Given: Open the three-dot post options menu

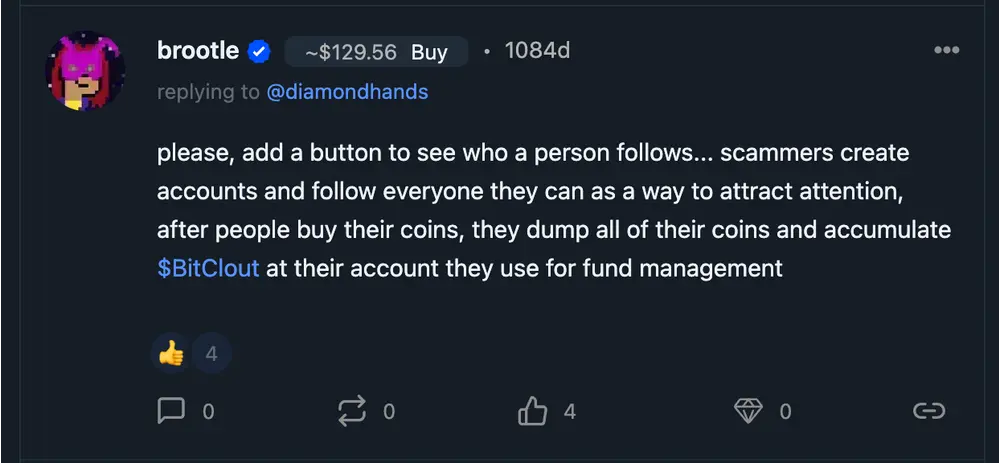Looking at the screenshot, I should pyautogui.click(x=945, y=51).
